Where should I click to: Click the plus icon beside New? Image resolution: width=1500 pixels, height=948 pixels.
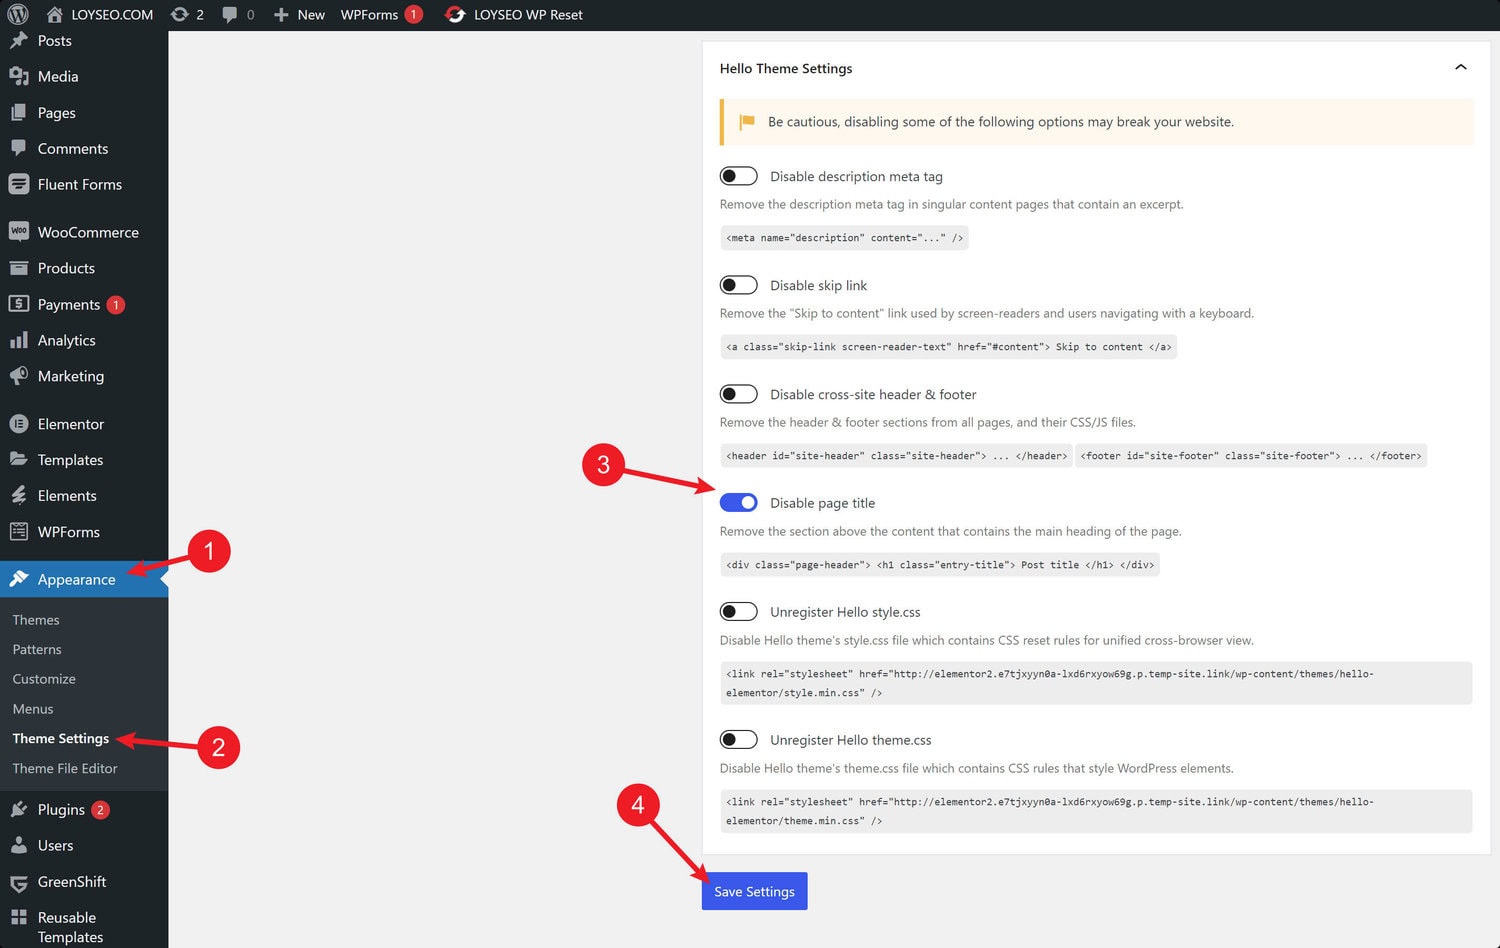tap(281, 14)
